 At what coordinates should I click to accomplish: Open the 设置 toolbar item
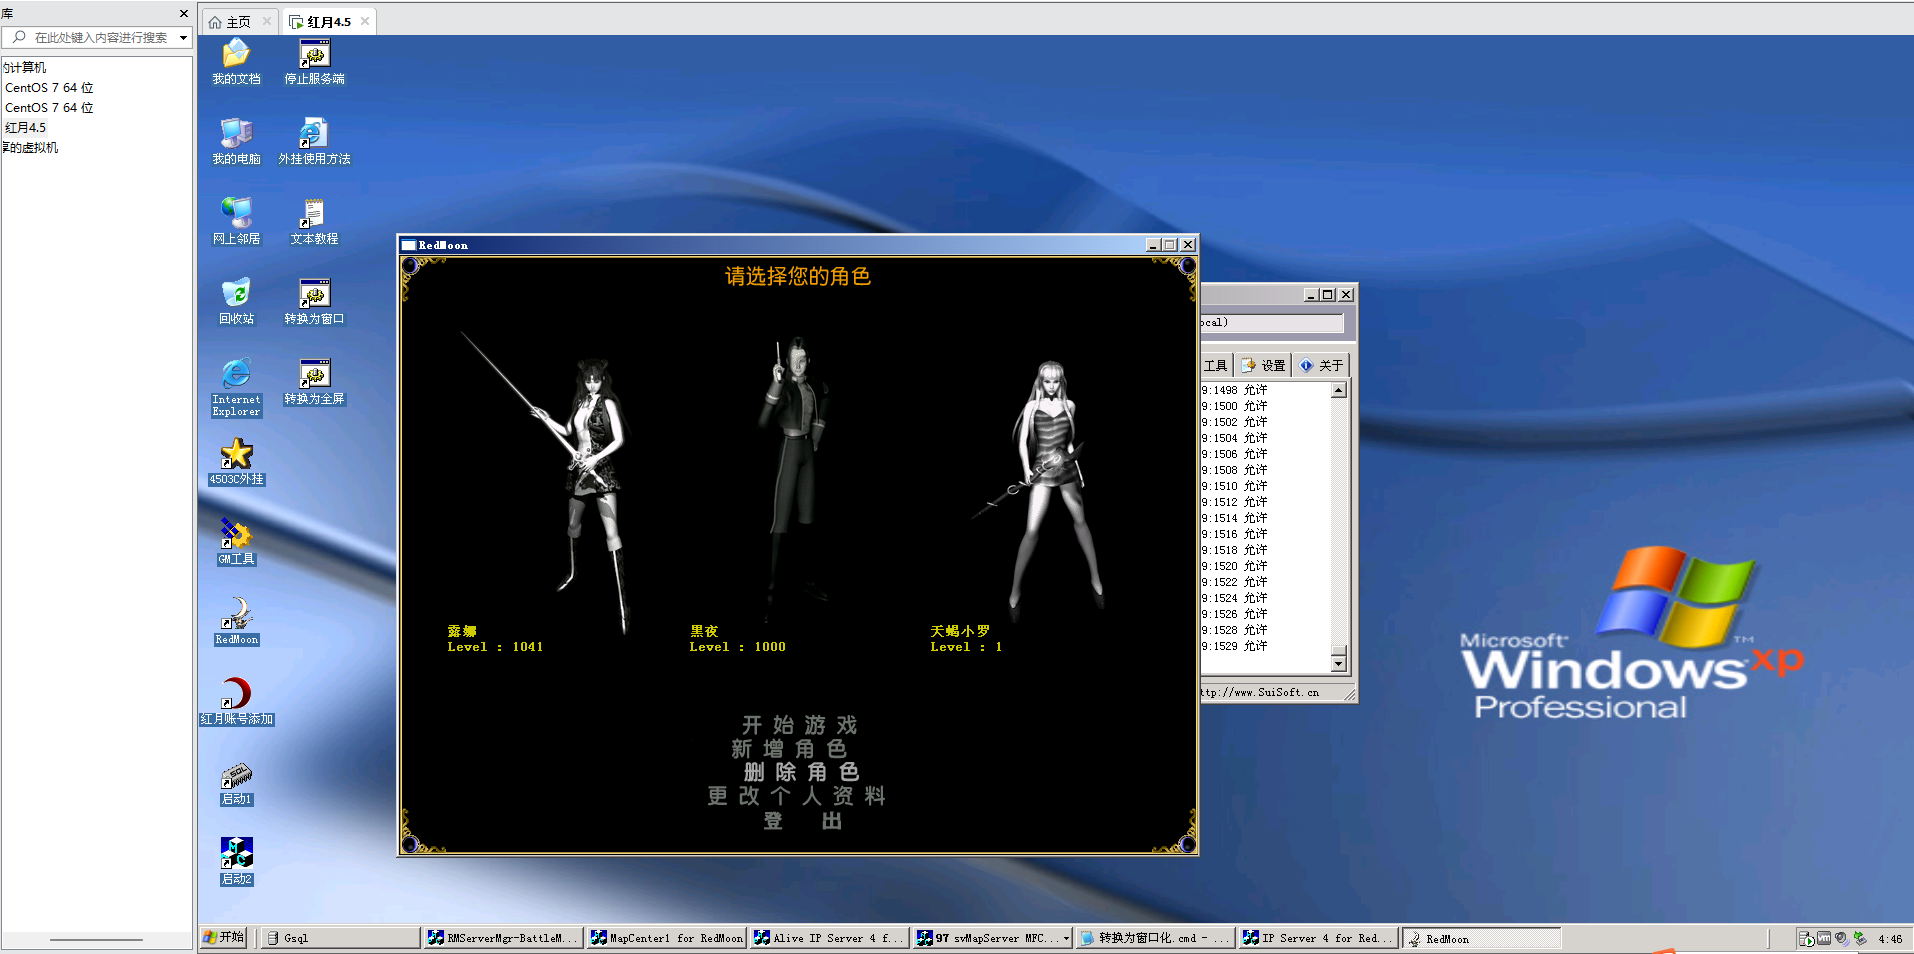(x=1264, y=366)
